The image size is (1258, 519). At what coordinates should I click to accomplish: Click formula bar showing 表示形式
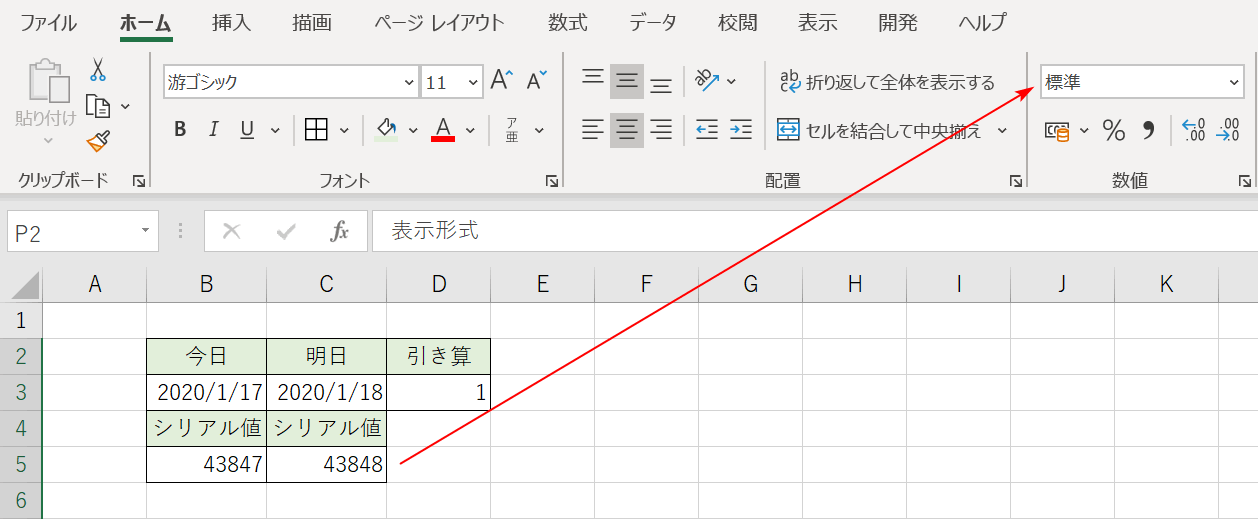[814, 231]
